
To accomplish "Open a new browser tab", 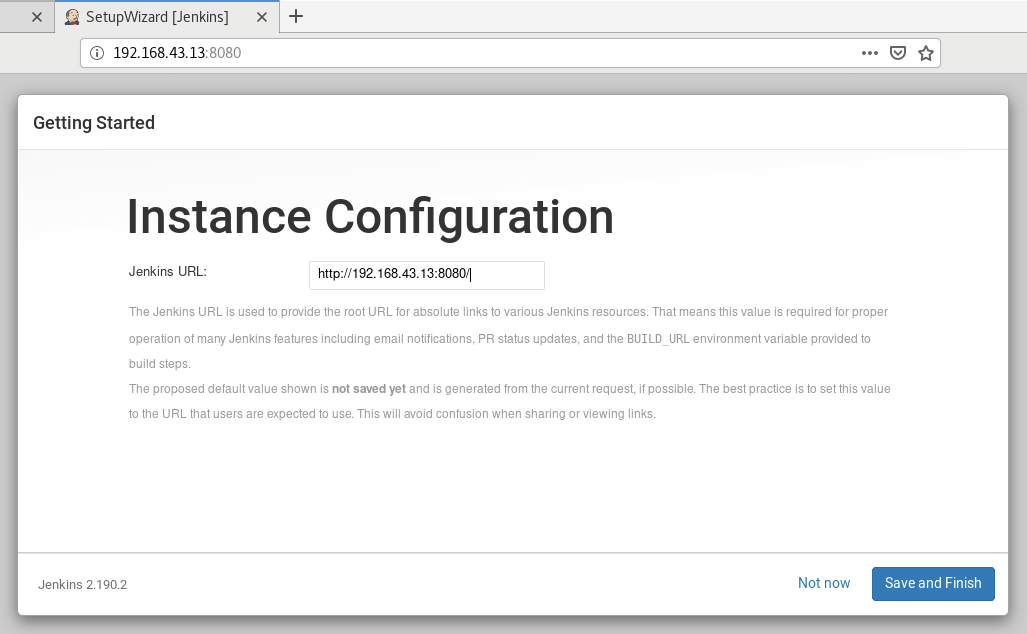I will tap(296, 16).
